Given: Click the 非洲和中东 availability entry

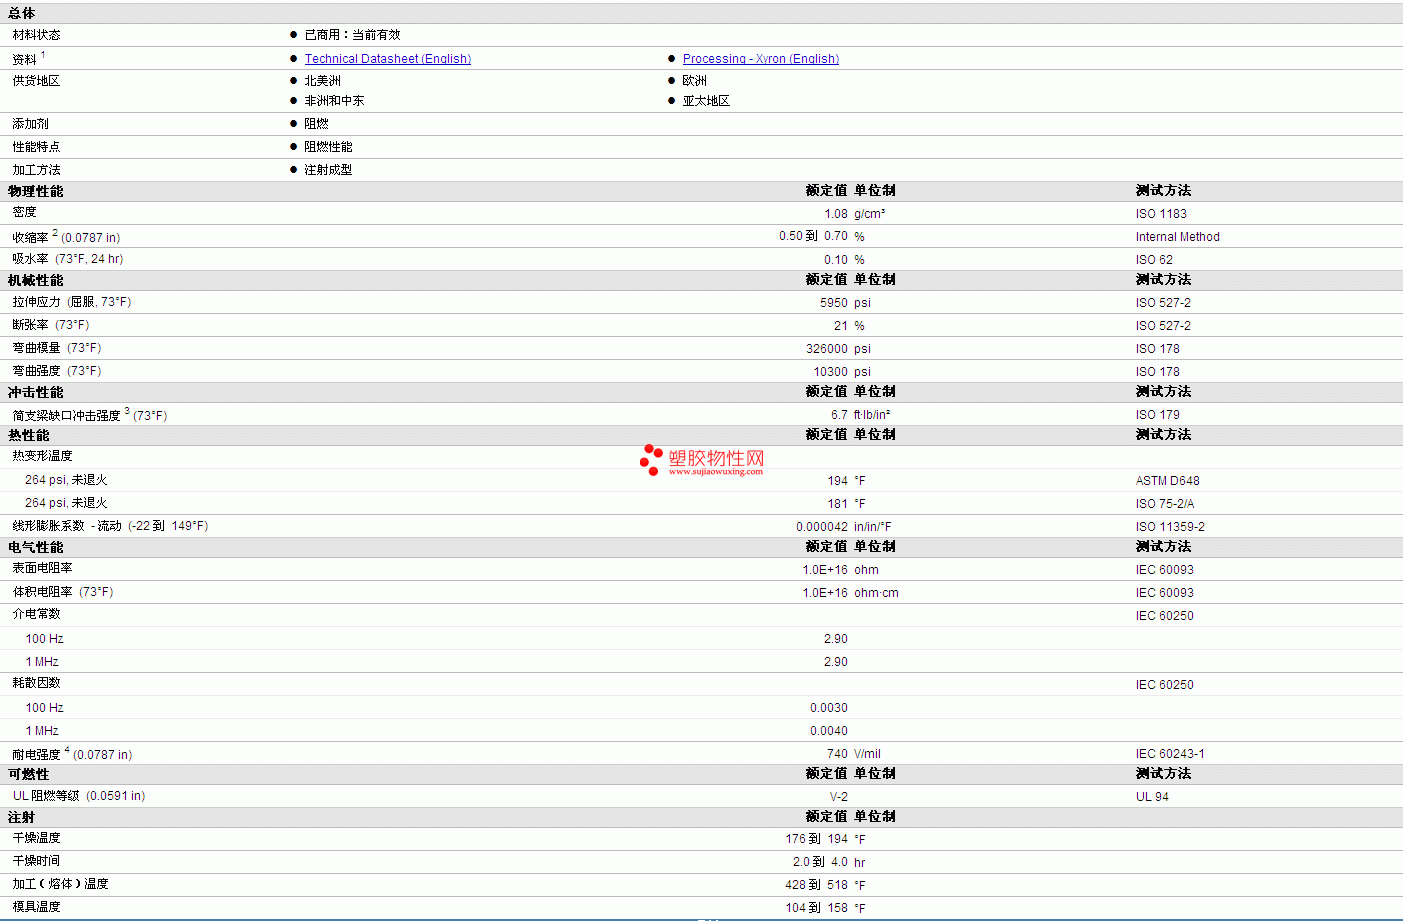Looking at the screenshot, I should (334, 101).
